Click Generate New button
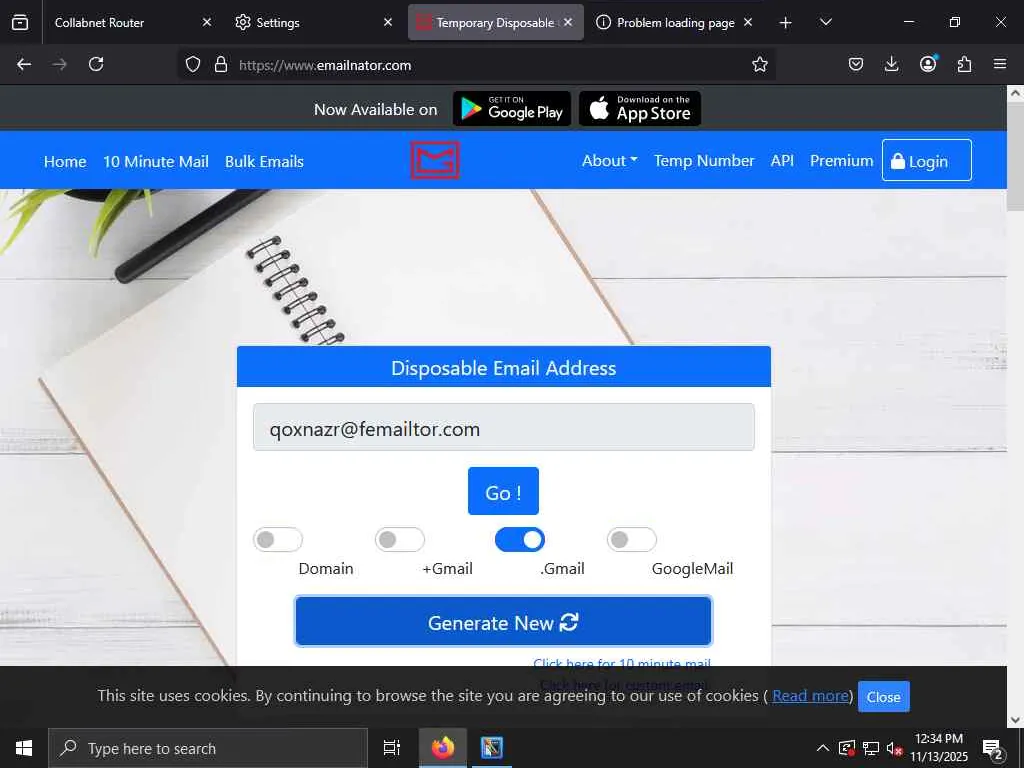1024x768 pixels. (503, 621)
